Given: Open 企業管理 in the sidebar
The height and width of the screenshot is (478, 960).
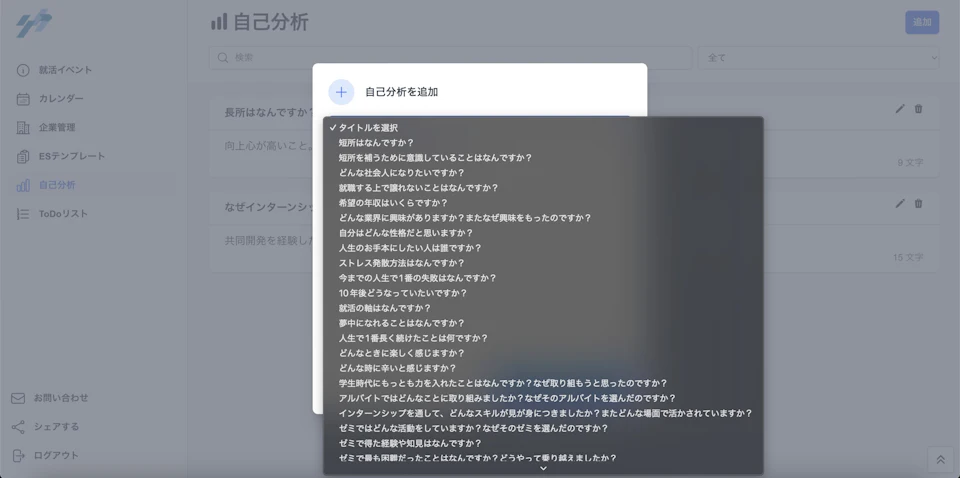Looking at the screenshot, I should pyautogui.click(x=57, y=127).
